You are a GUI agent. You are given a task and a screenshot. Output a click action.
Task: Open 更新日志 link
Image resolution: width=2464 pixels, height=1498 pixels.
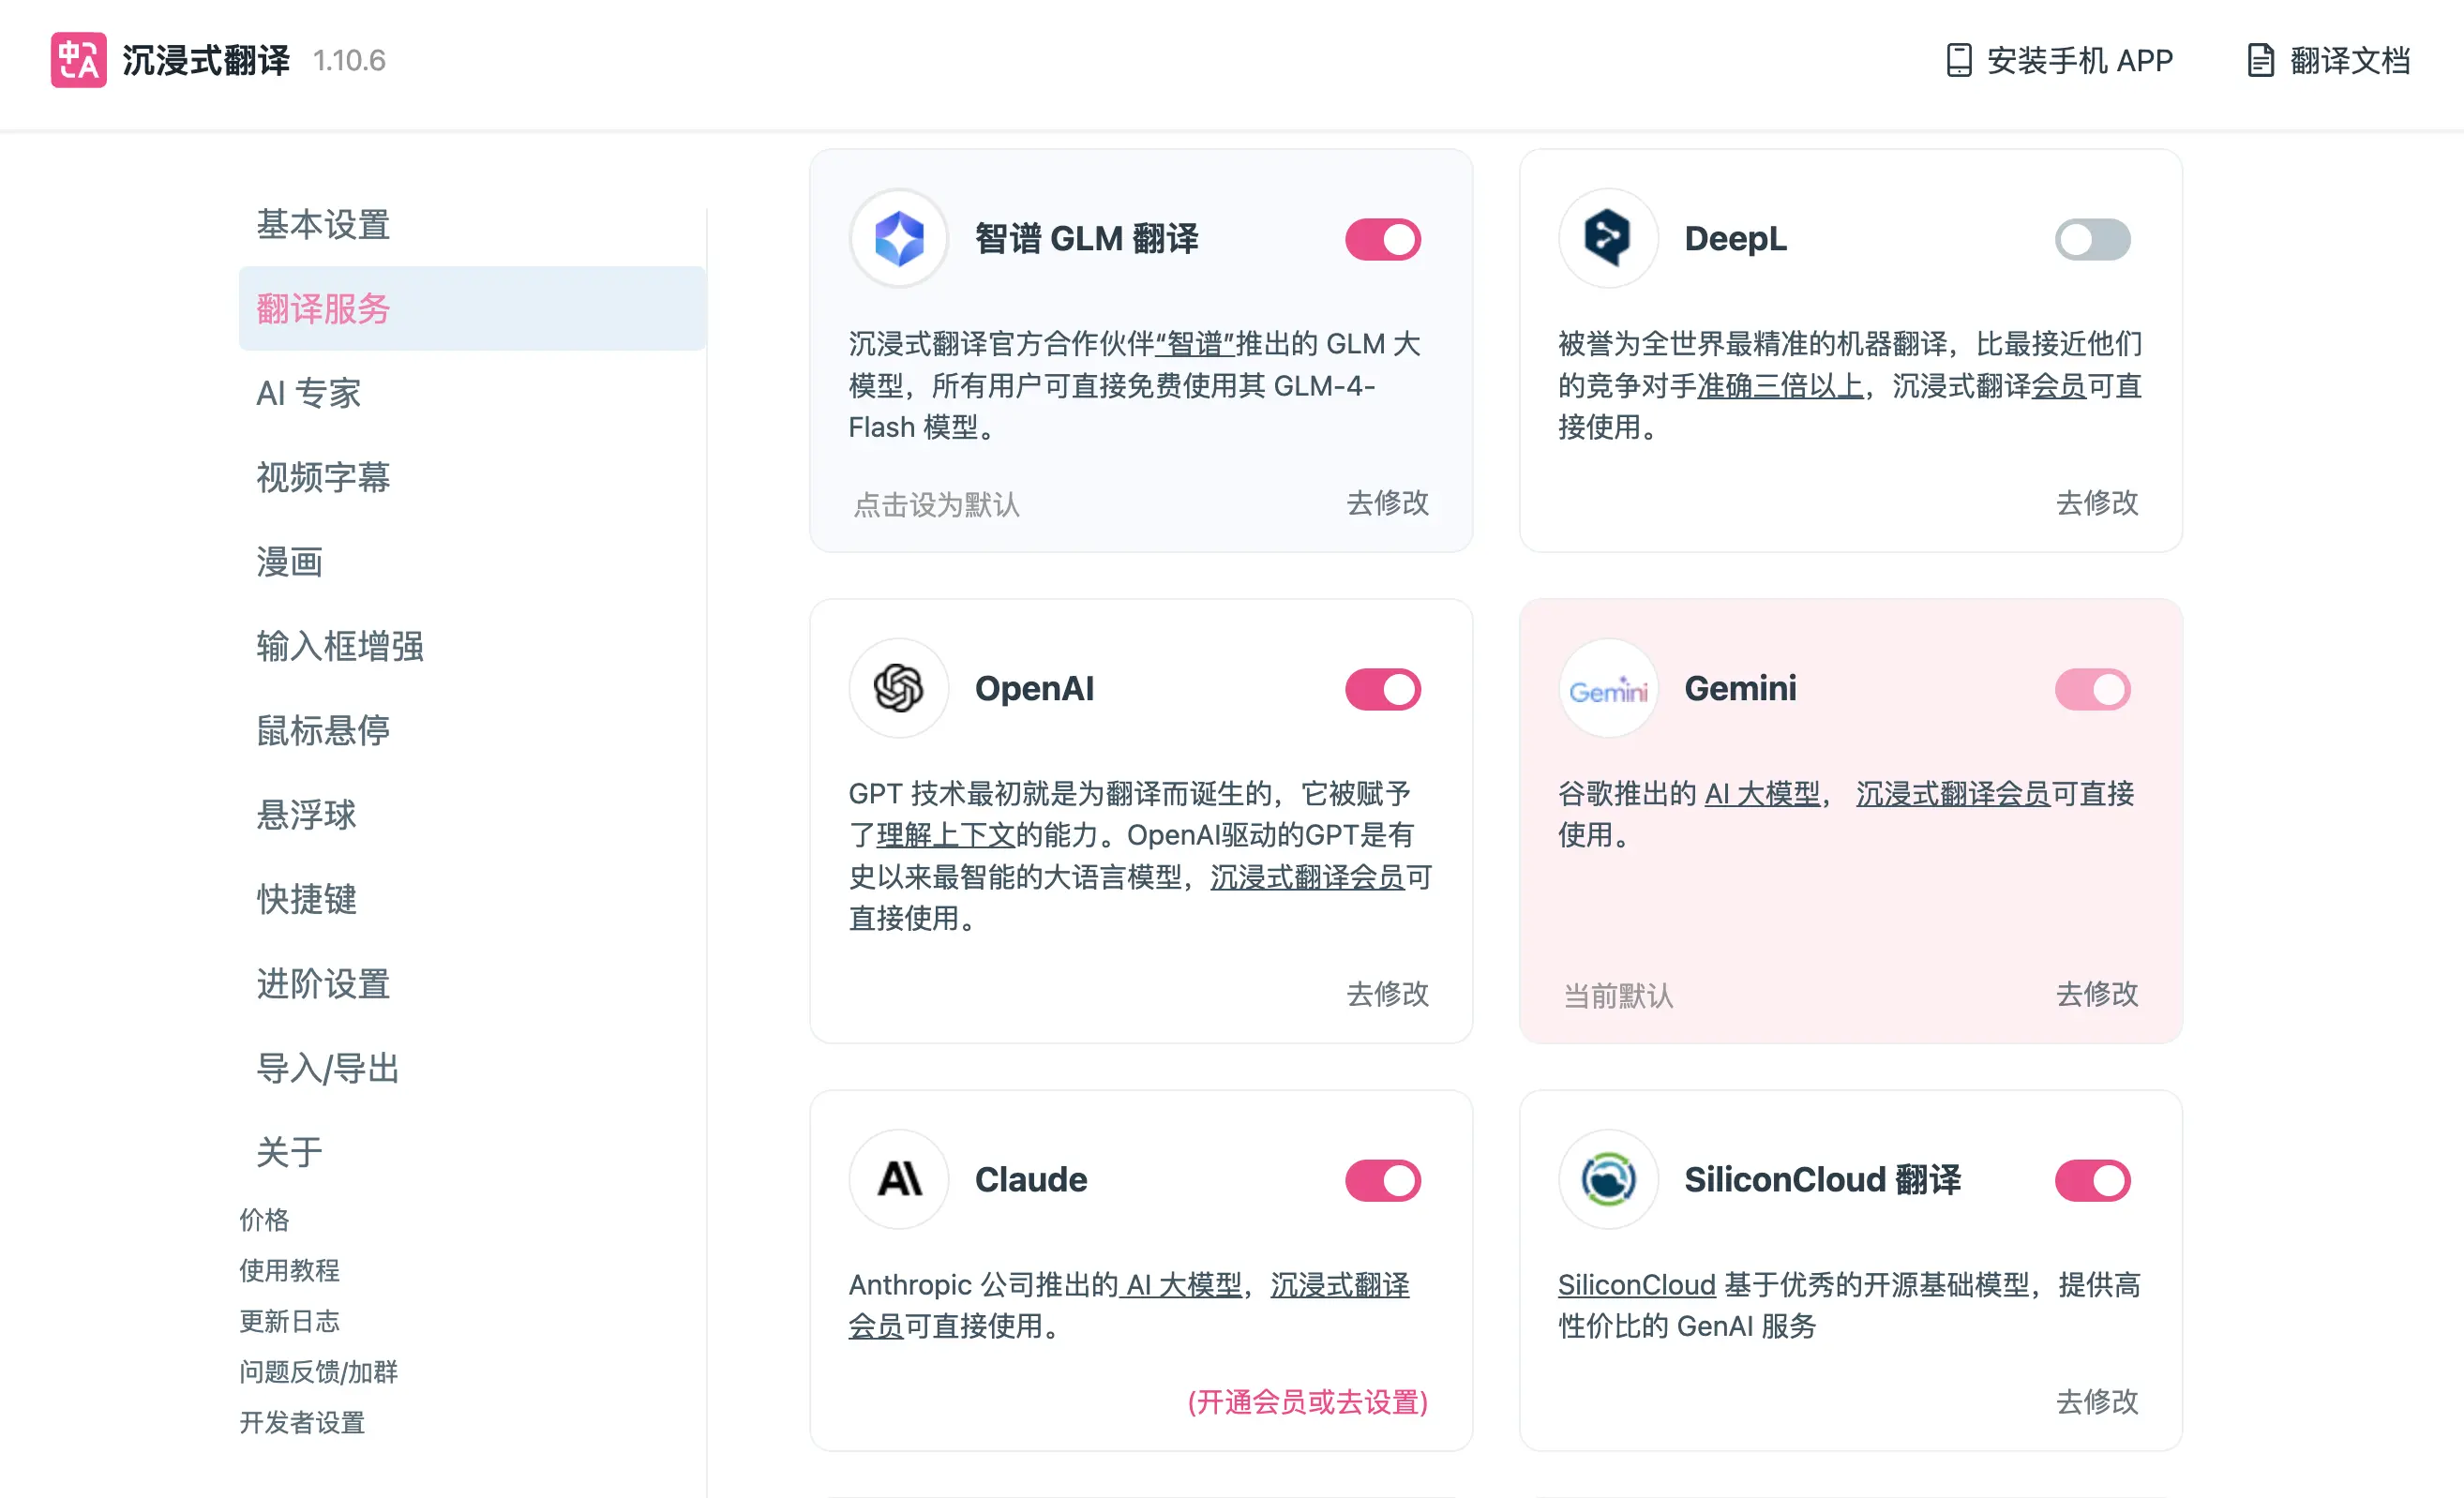289,1322
